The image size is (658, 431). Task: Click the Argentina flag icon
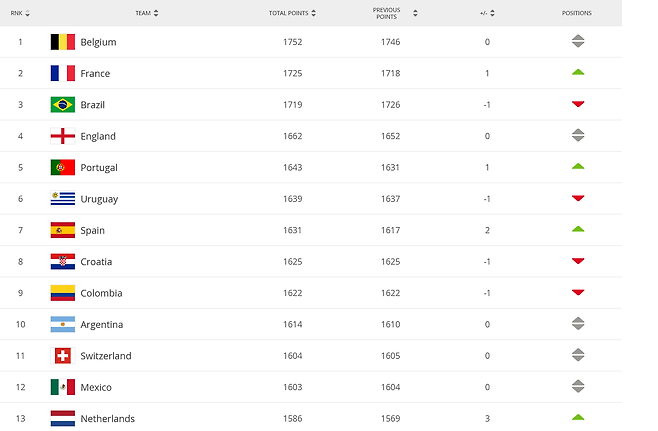[x=63, y=324]
